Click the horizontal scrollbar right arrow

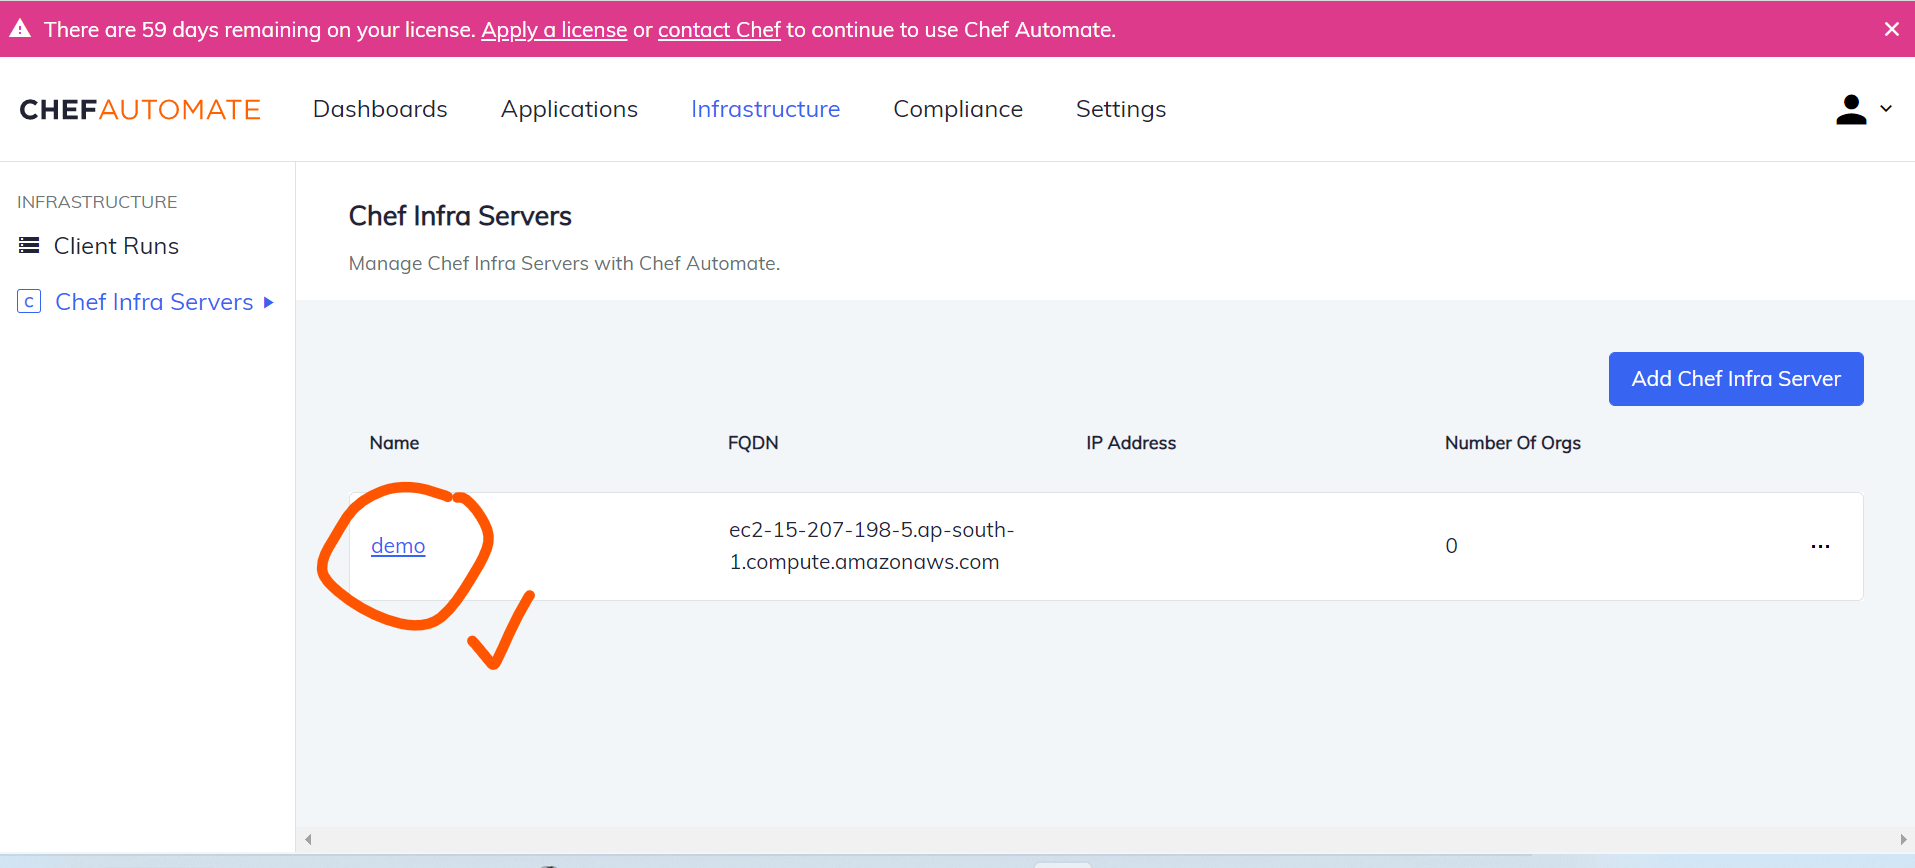coord(1903,839)
